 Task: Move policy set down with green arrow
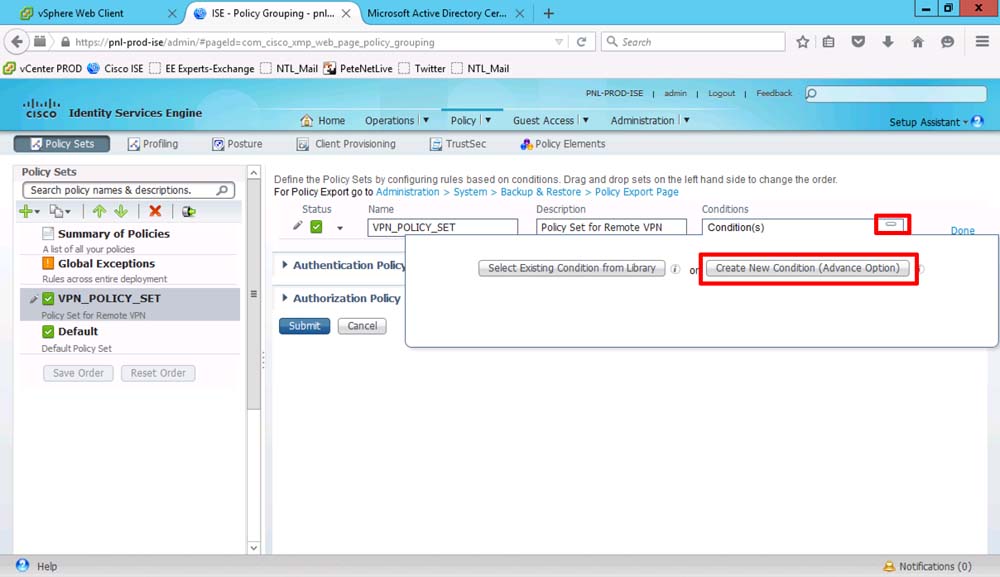[x=121, y=211]
